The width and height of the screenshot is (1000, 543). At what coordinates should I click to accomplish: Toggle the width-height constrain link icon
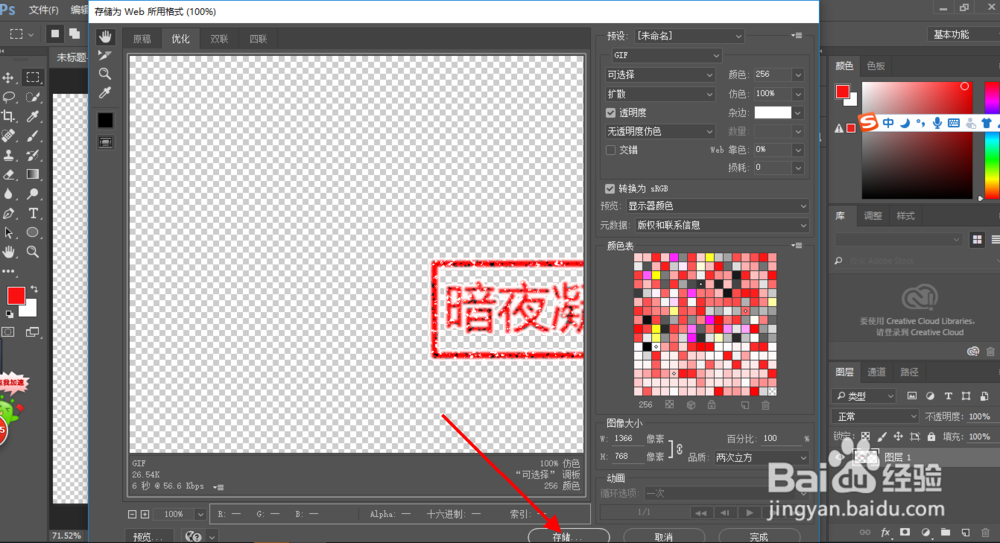tap(680, 449)
